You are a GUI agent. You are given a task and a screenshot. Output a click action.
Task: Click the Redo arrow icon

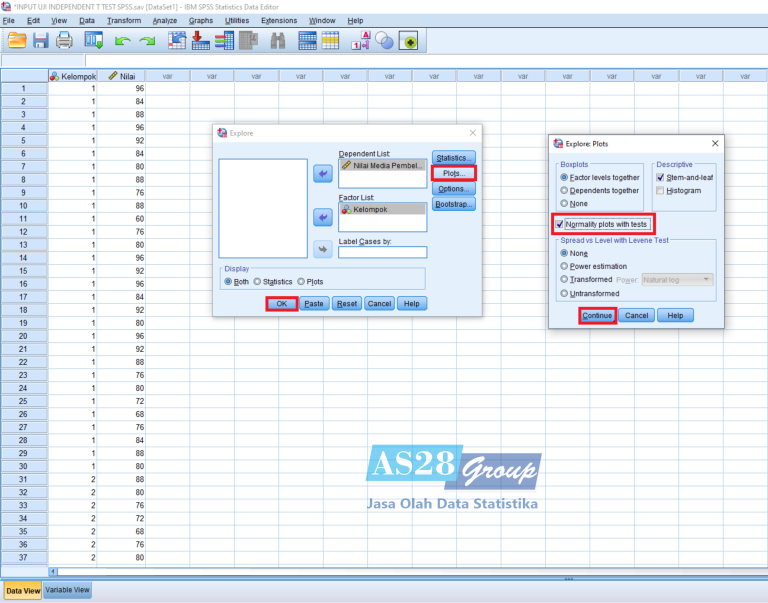(x=147, y=41)
